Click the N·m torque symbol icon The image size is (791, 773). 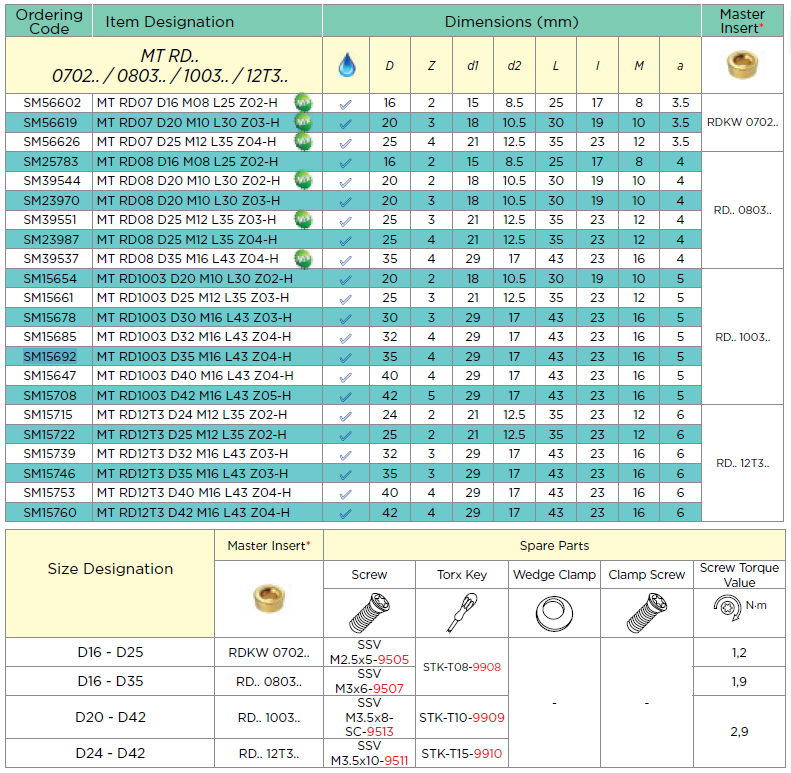[741, 606]
